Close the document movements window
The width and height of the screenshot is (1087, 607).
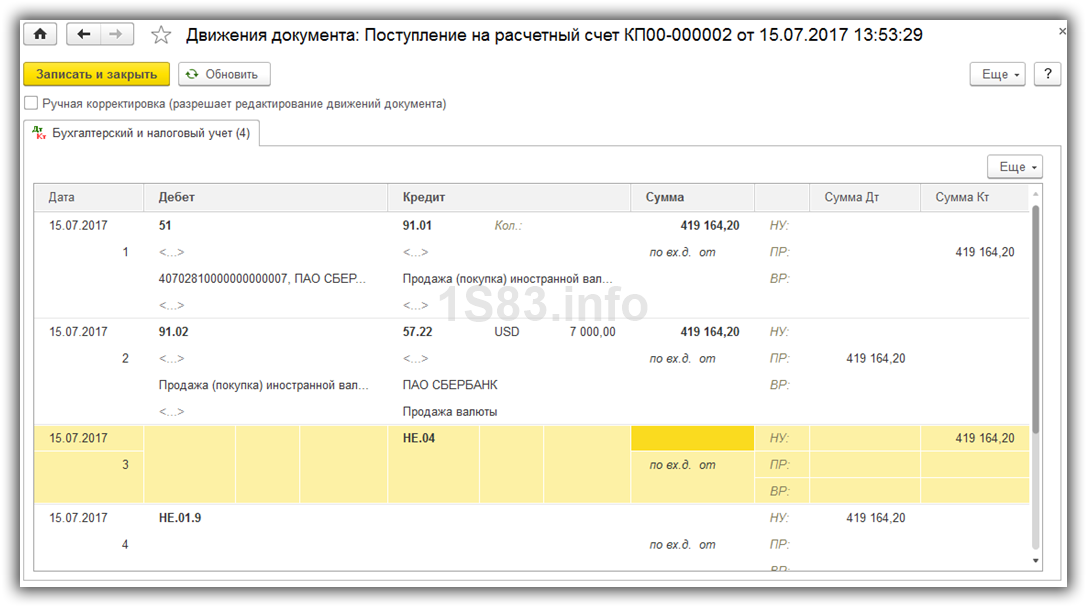coord(1061,32)
